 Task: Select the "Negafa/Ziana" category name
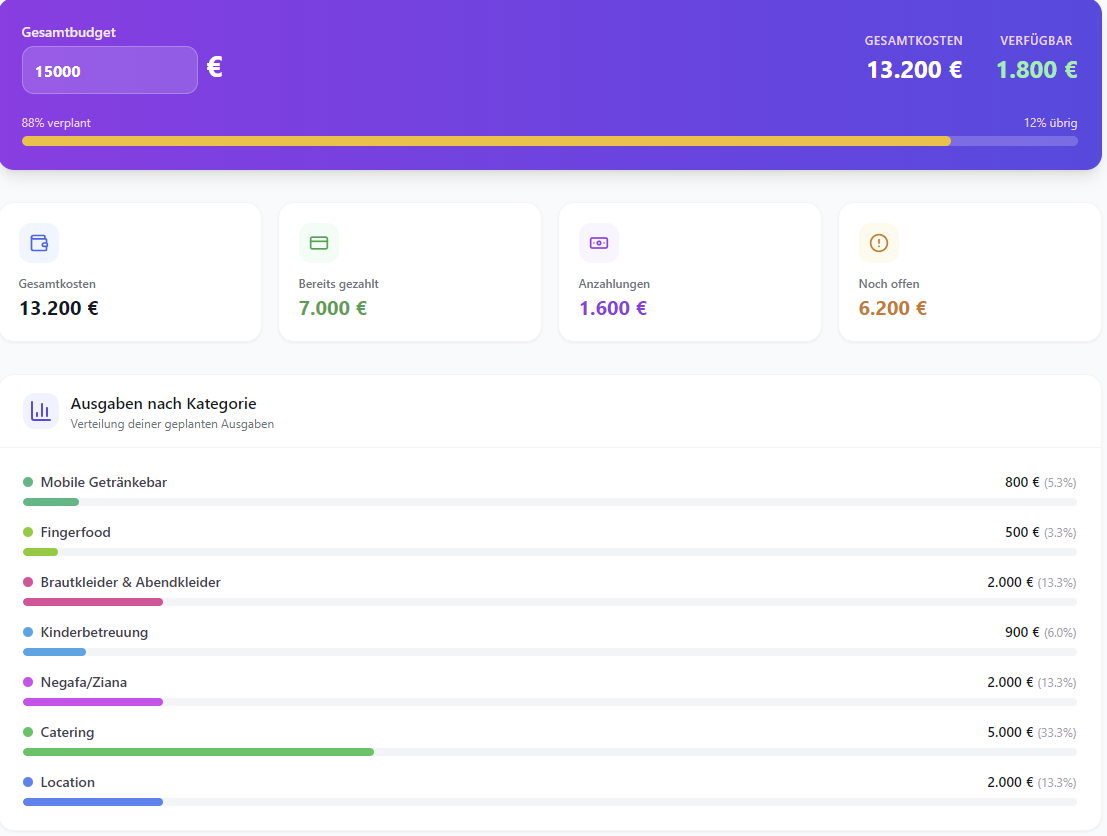[x=83, y=683]
